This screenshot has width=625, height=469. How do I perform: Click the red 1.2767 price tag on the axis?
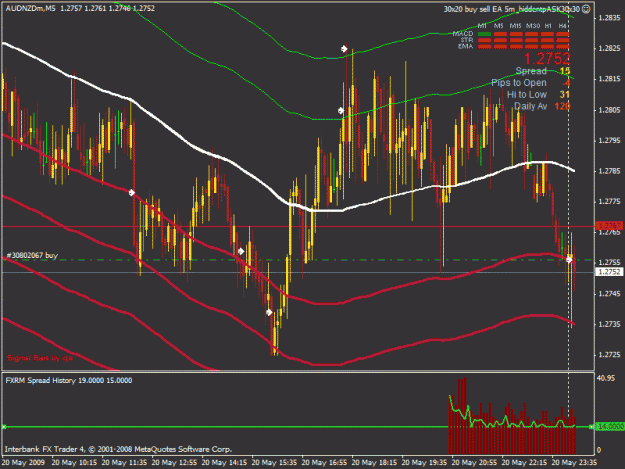coord(609,226)
